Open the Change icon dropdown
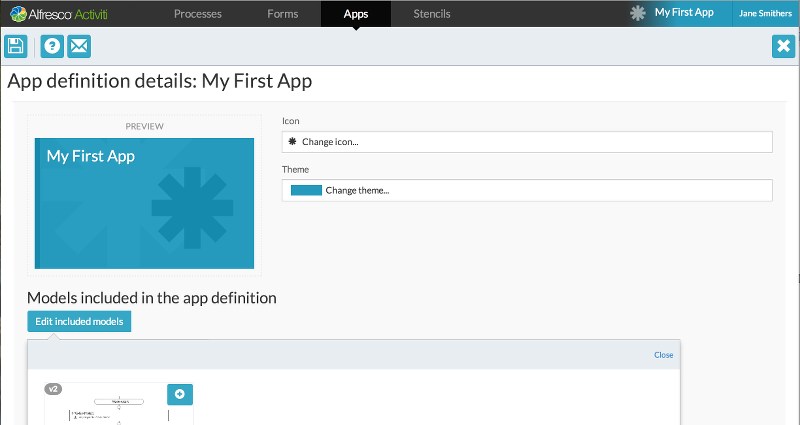The height and width of the screenshot is (425, 800). [527, 142]
